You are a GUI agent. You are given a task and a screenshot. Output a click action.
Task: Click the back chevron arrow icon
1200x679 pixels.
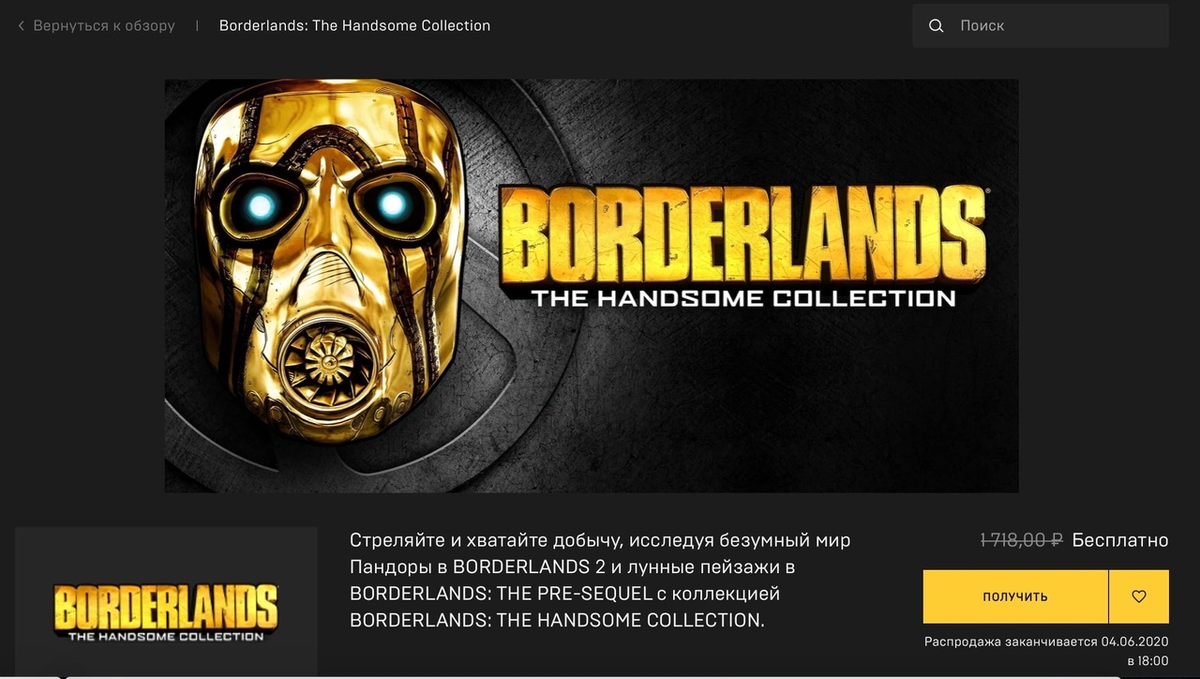[21, 26]
